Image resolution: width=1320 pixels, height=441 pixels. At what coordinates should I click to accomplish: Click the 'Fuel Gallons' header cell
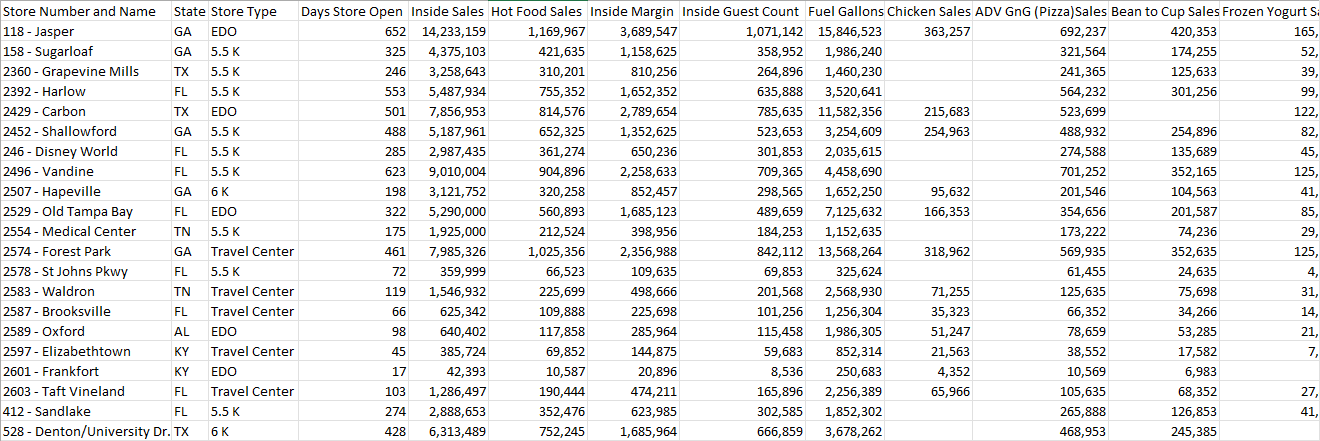pos(847,12)
